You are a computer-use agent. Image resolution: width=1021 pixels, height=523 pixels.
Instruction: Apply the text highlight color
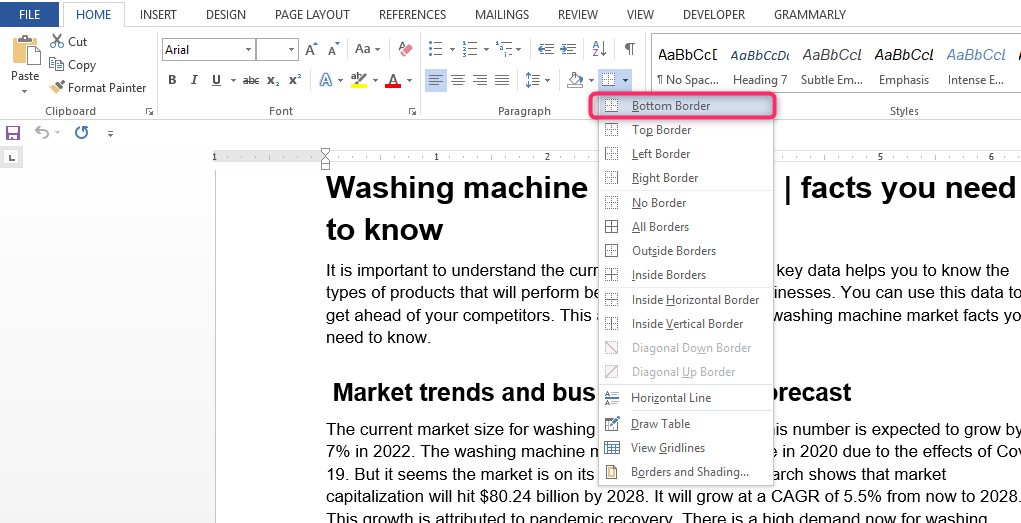(359, 80)
